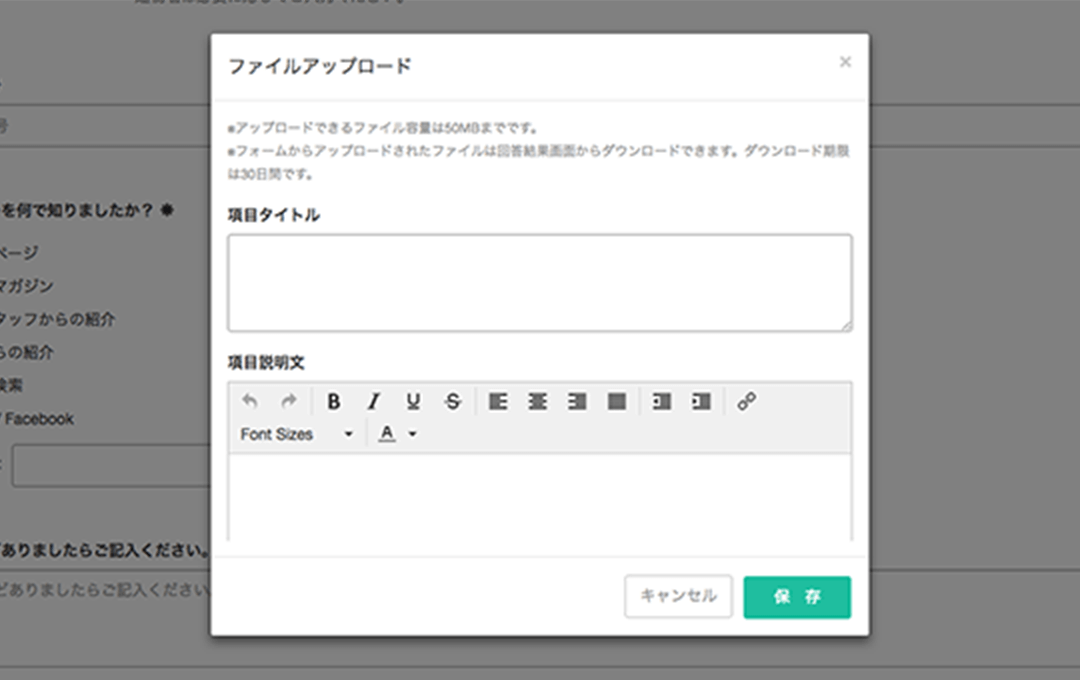Apply text color with A button

pos(387,433)
